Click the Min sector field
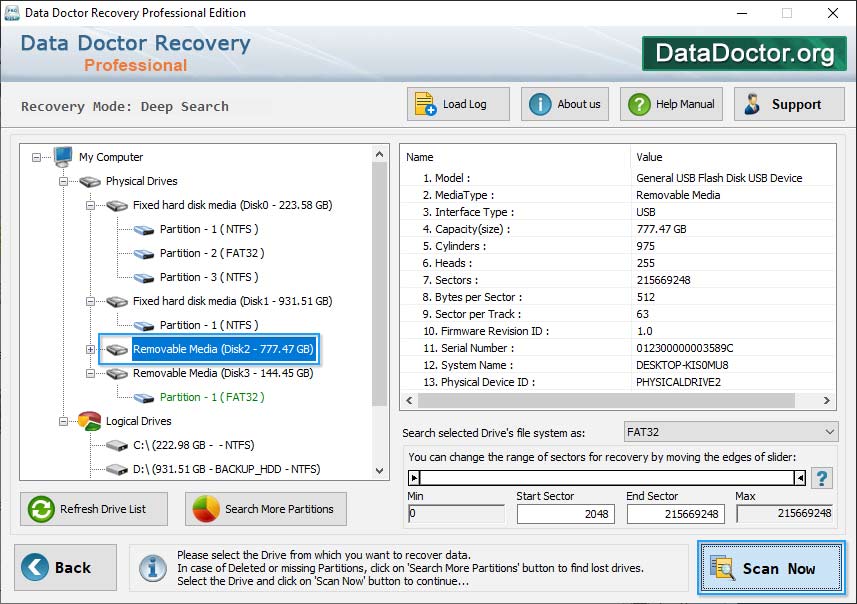Screen dimensions: 857x604 point(456,514)
